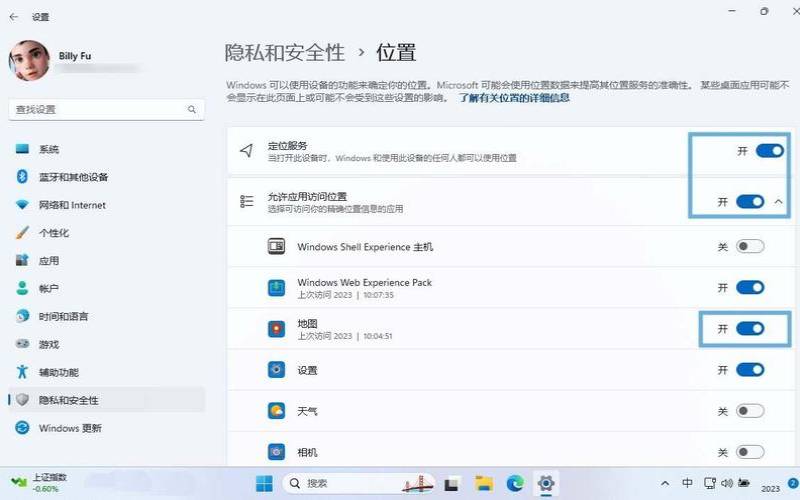Enable location access for 天气

pyautogui.click(x=750, y=411)
